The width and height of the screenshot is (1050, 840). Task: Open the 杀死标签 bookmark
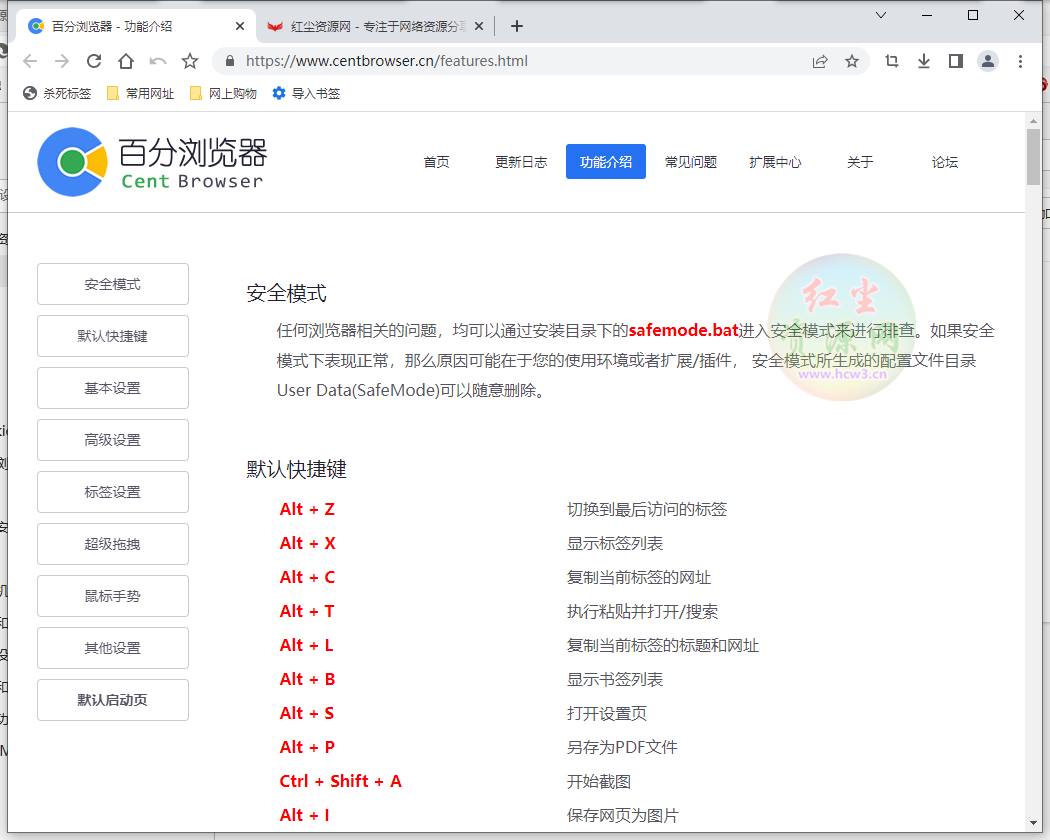(x=57, y=93)
